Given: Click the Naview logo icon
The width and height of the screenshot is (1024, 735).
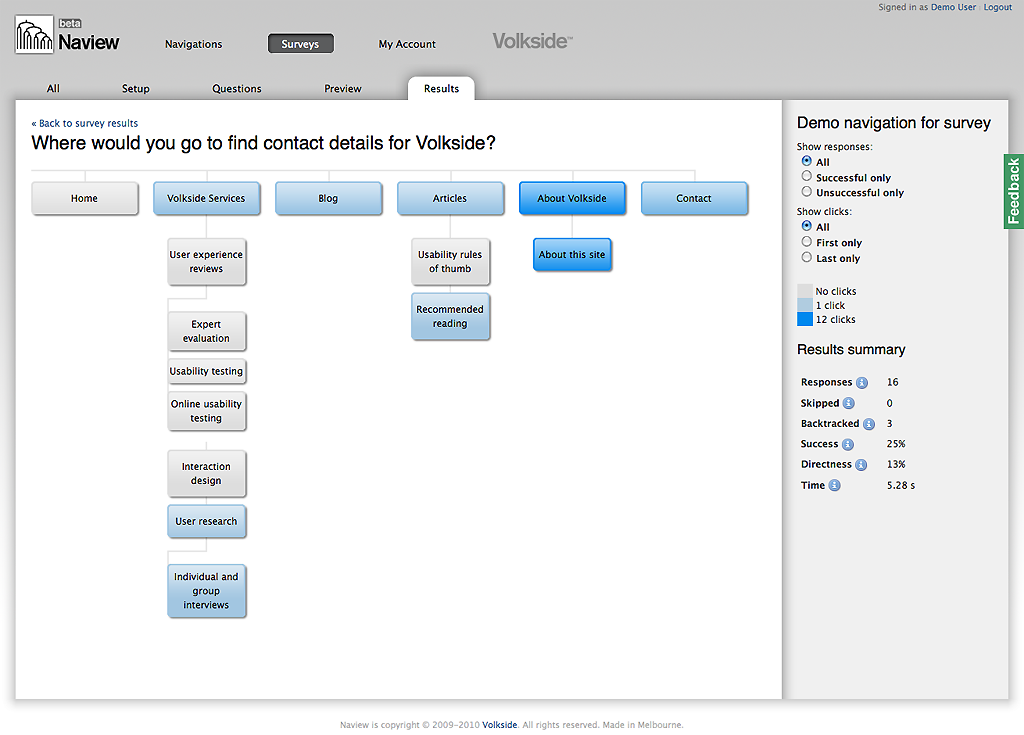Looking at the screenshot, I should click(34, 35).
